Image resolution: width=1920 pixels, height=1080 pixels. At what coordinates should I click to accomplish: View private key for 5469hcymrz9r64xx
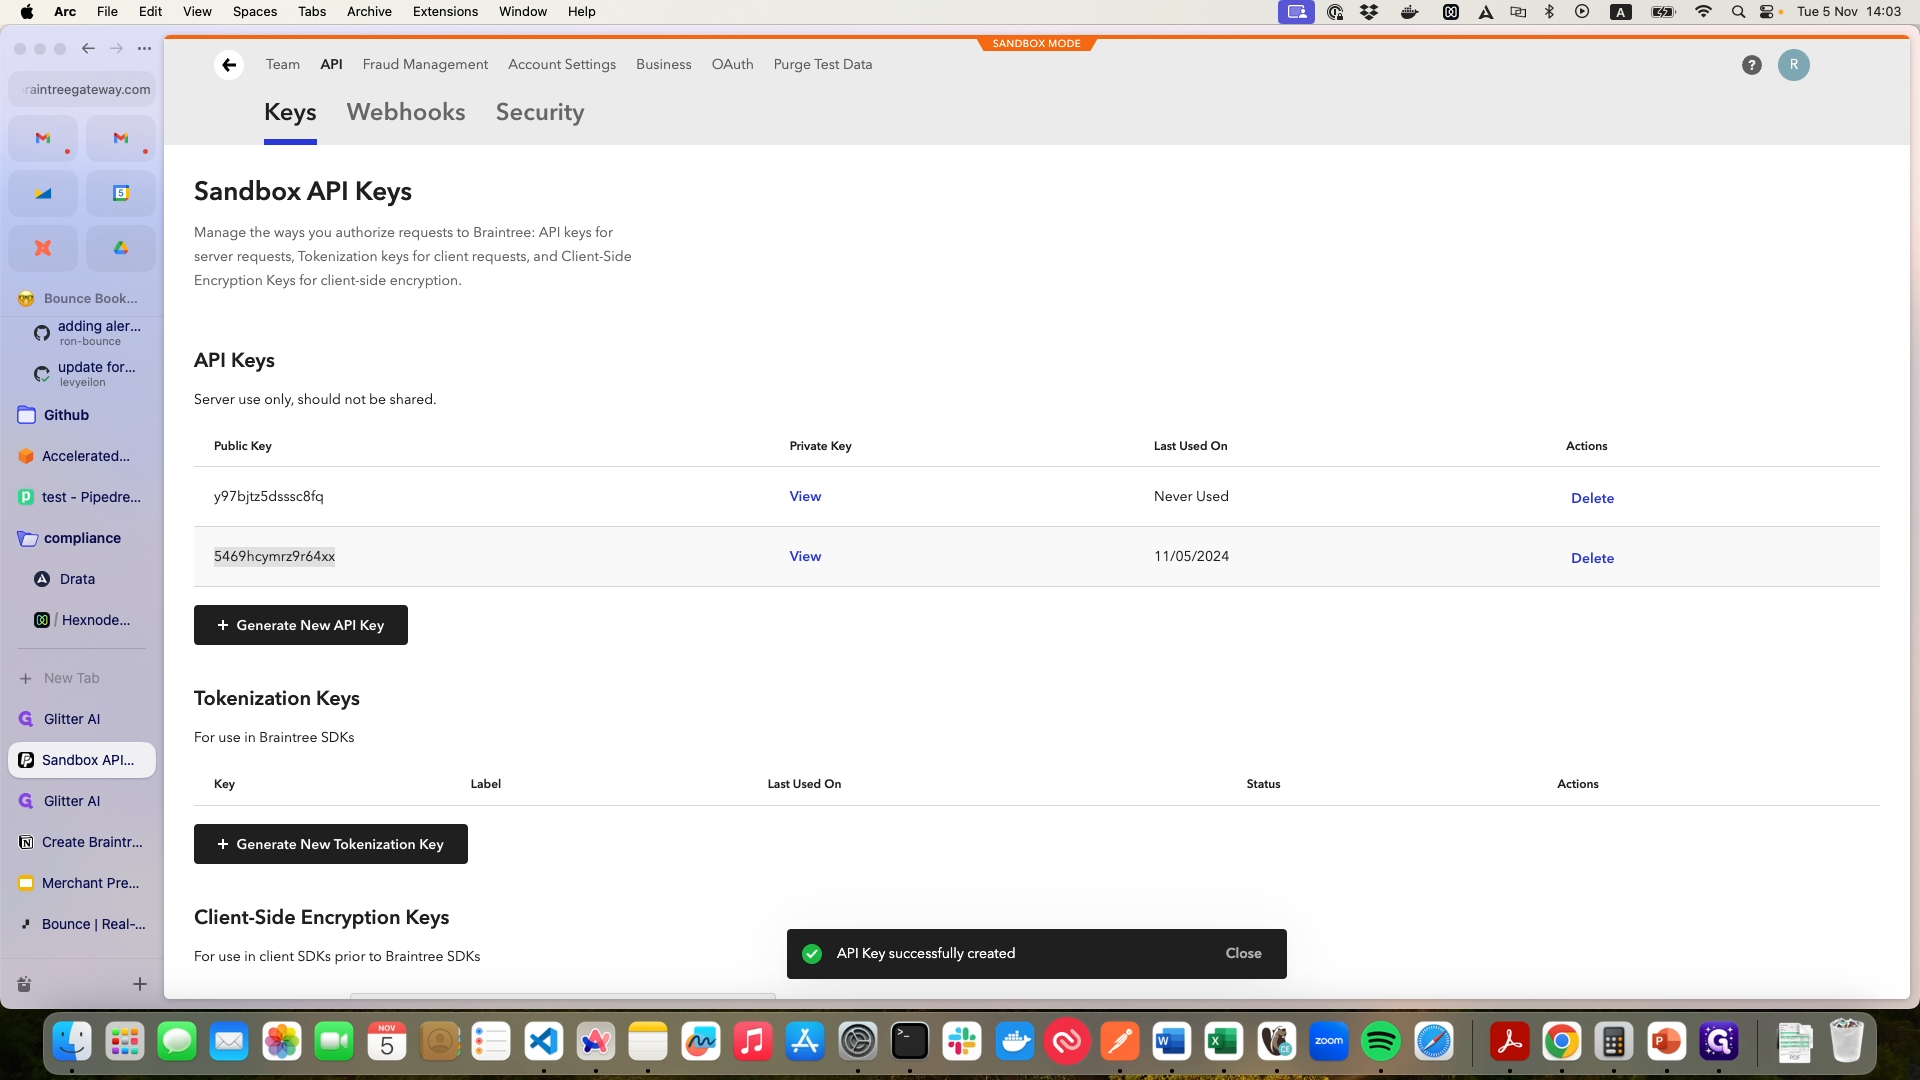805,556
